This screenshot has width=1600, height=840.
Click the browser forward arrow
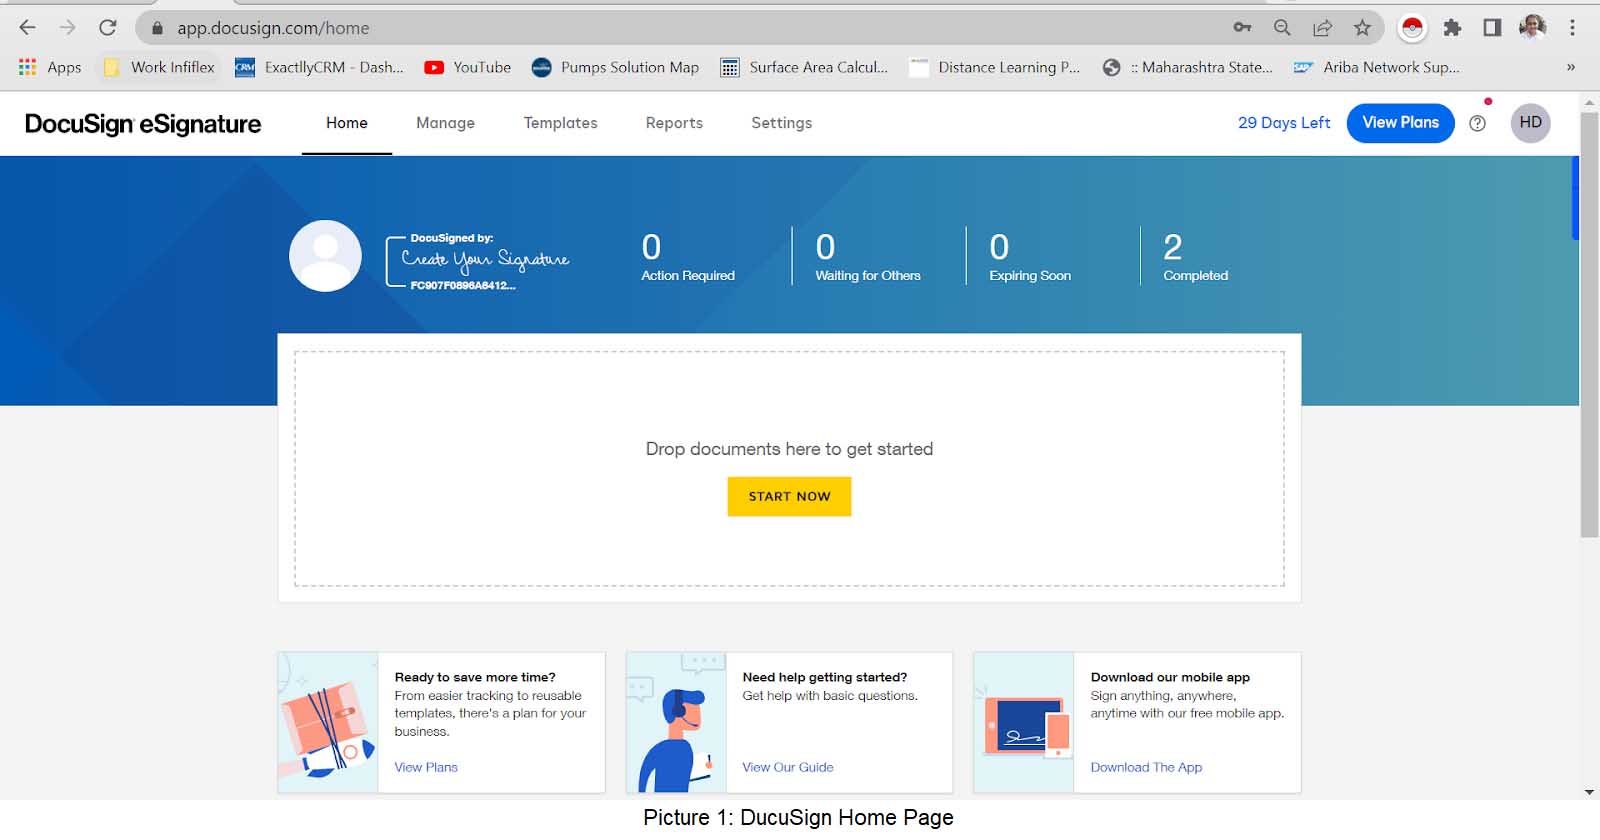[68, 28]
